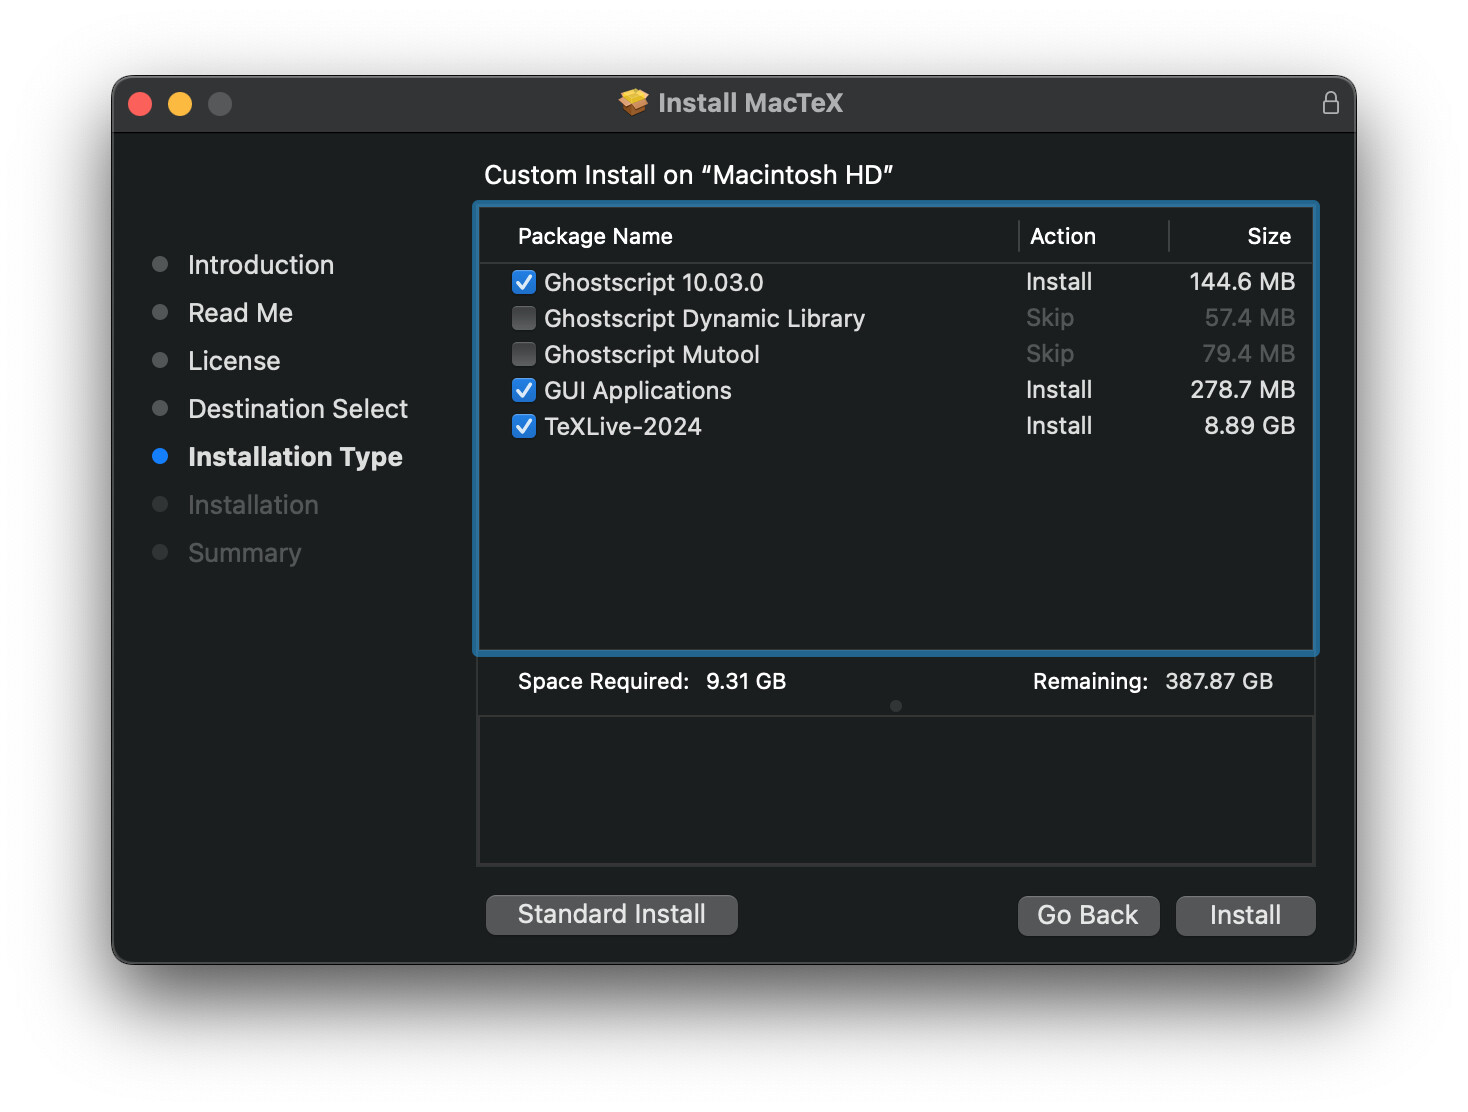The image size is (1468, 1112).
Task: Select the Ghostscript 10.03.0 row name
Action: click(653, 282)
